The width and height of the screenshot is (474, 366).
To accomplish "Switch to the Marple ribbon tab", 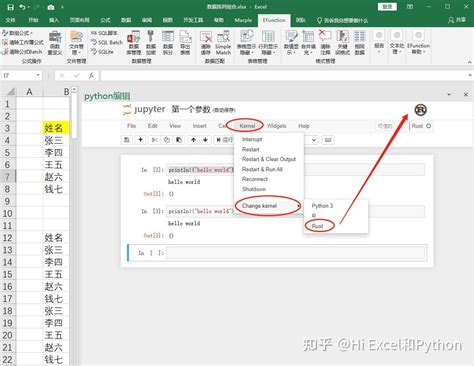I will point(243,20).
